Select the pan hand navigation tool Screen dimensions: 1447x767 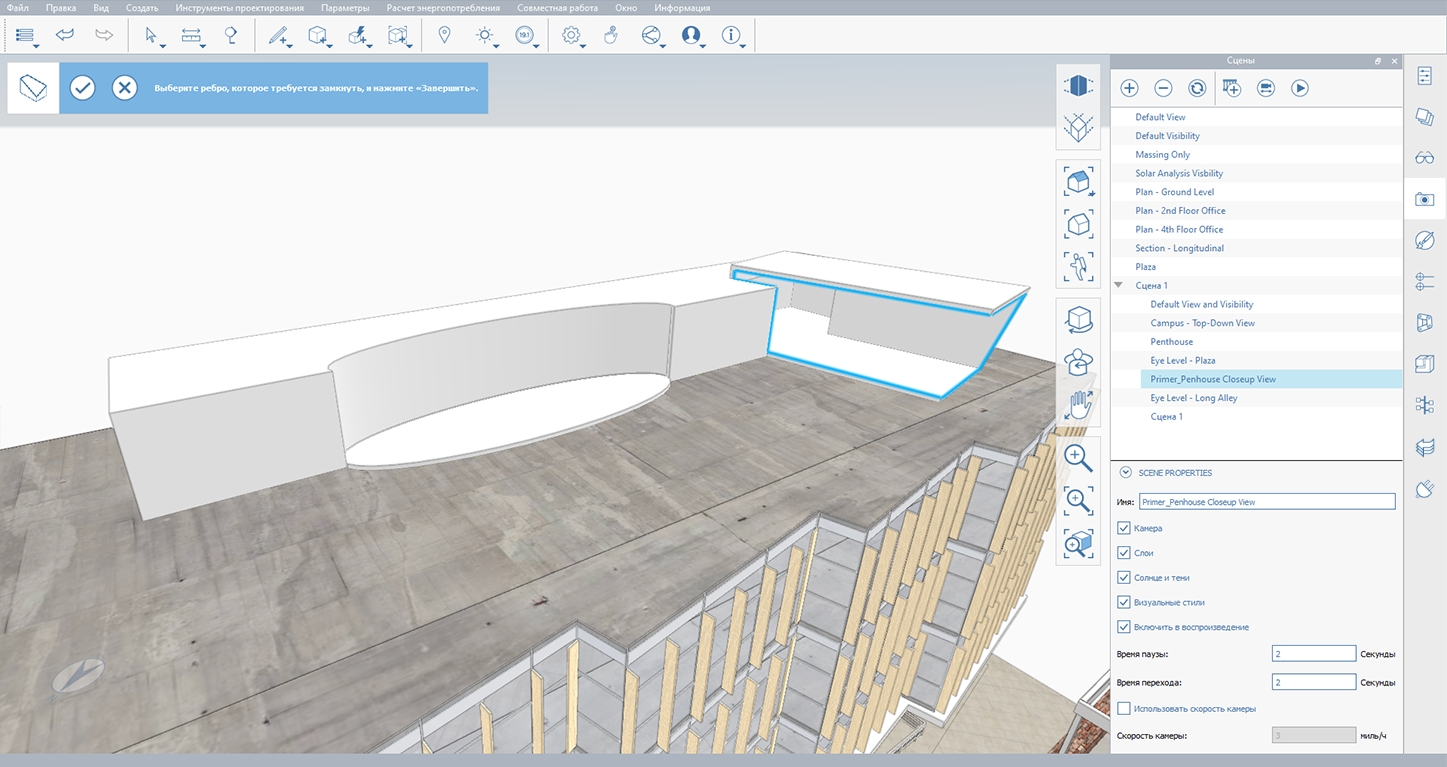1077,405
